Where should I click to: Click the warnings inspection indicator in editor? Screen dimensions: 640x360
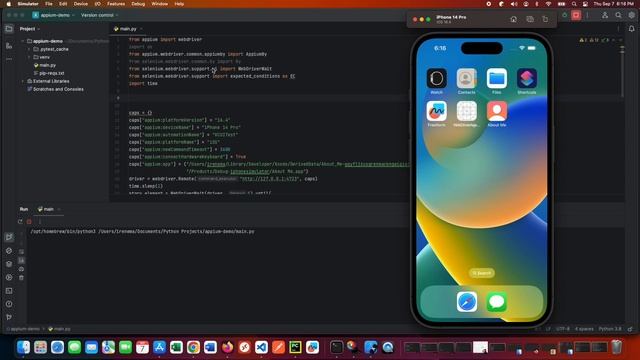595,40
